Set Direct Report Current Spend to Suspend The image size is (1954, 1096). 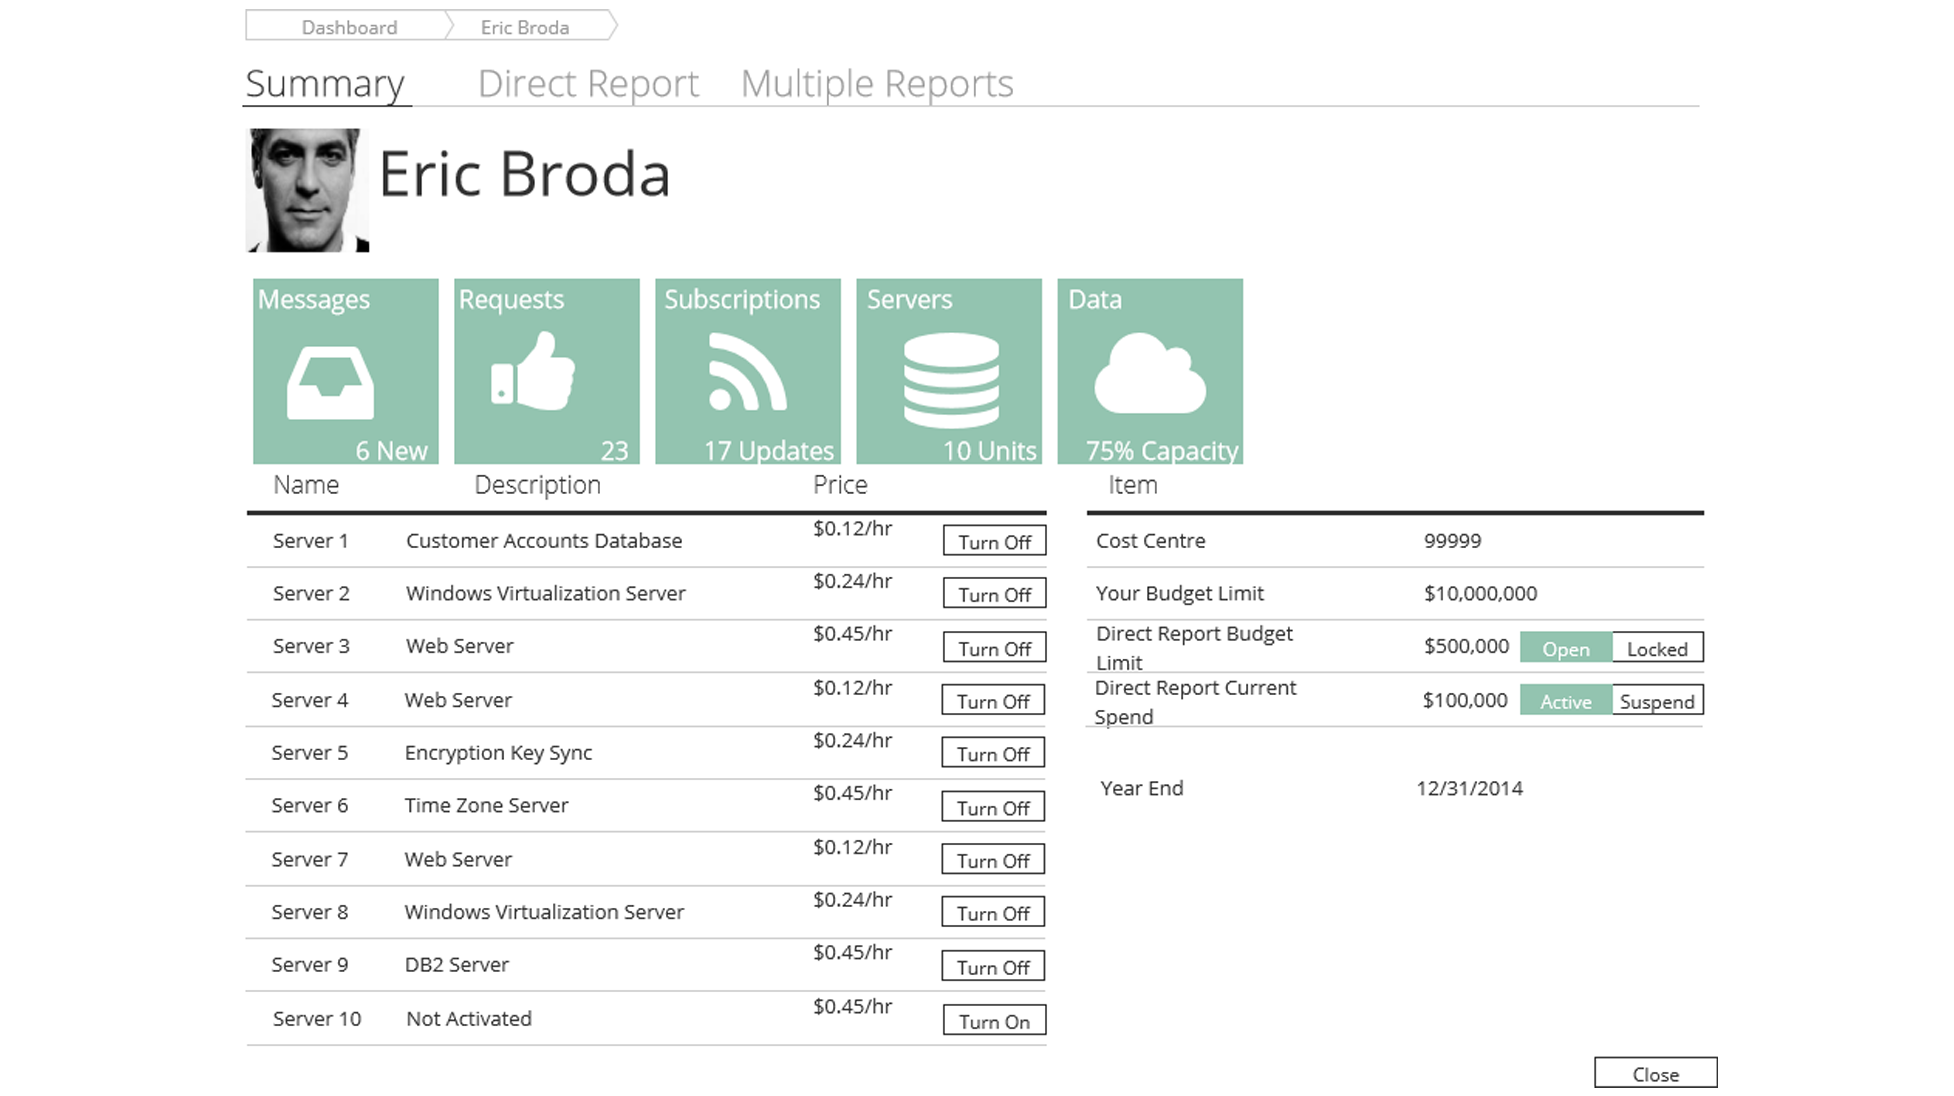[1656, 701]
